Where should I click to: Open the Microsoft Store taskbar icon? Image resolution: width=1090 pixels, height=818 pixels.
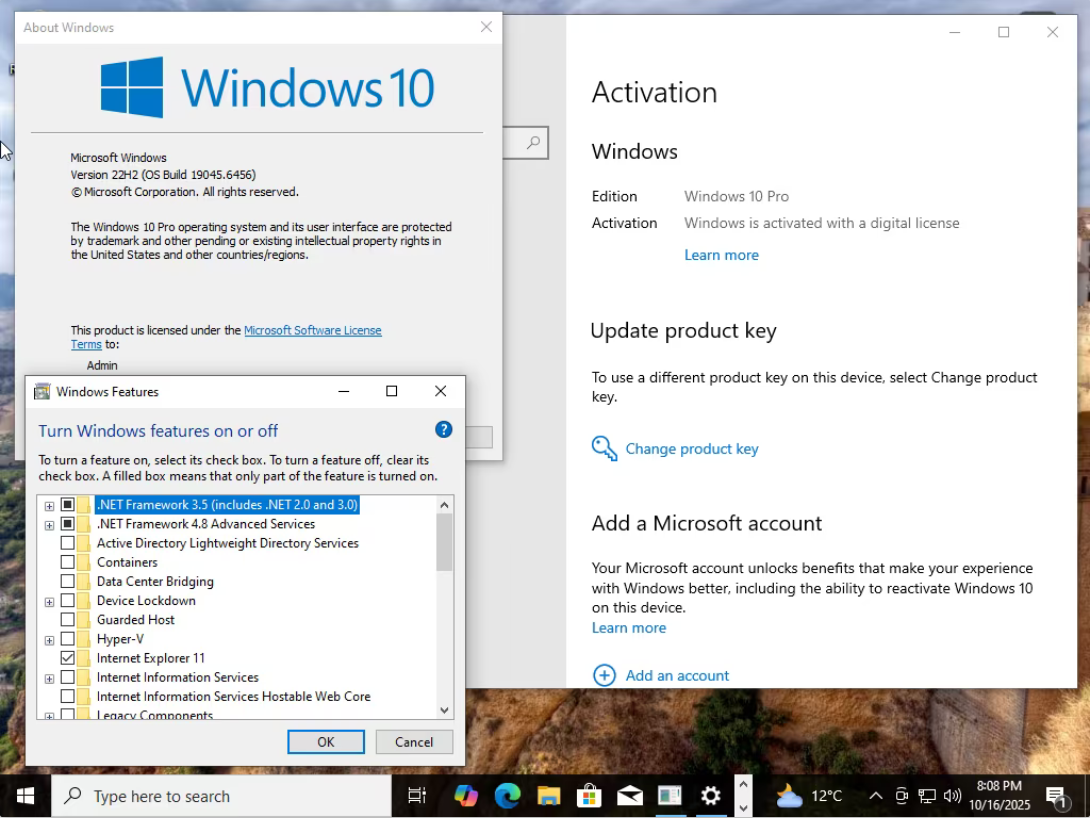tap(589, 796)
